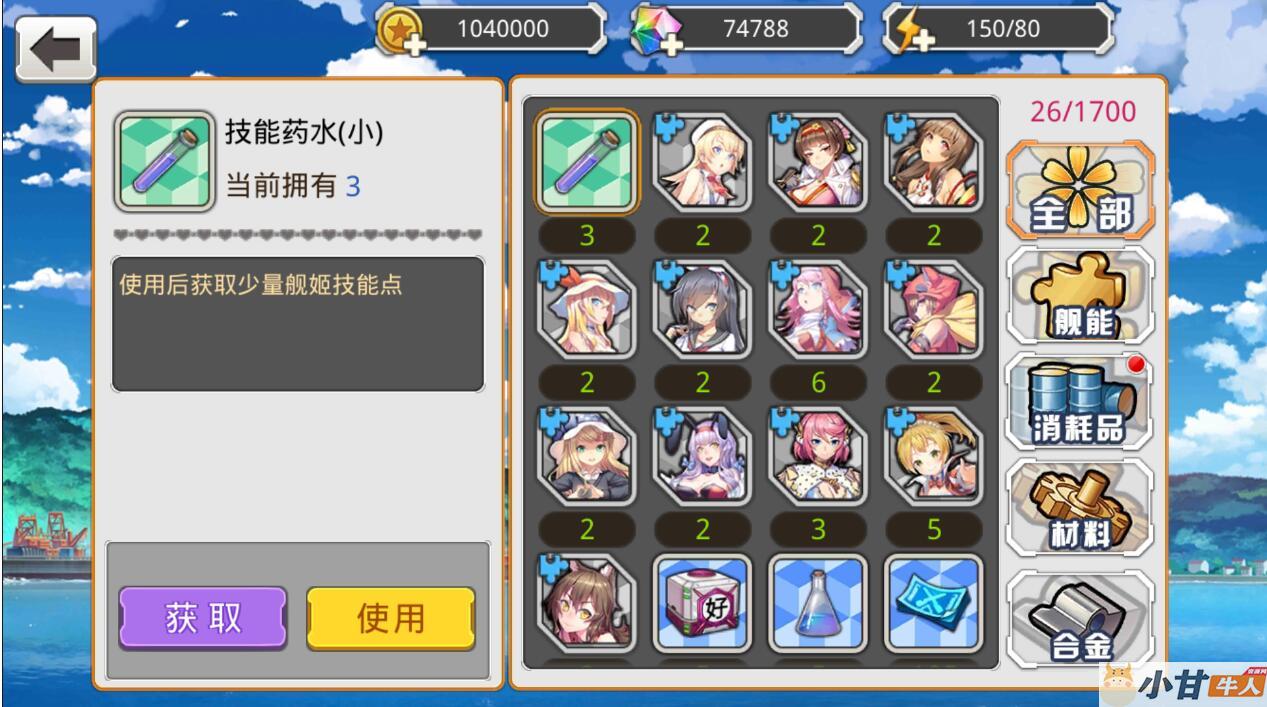Screen dimensions: 1267x707
Task: Open the 全部 all-items tab
Action: [x=1080, y=190]
